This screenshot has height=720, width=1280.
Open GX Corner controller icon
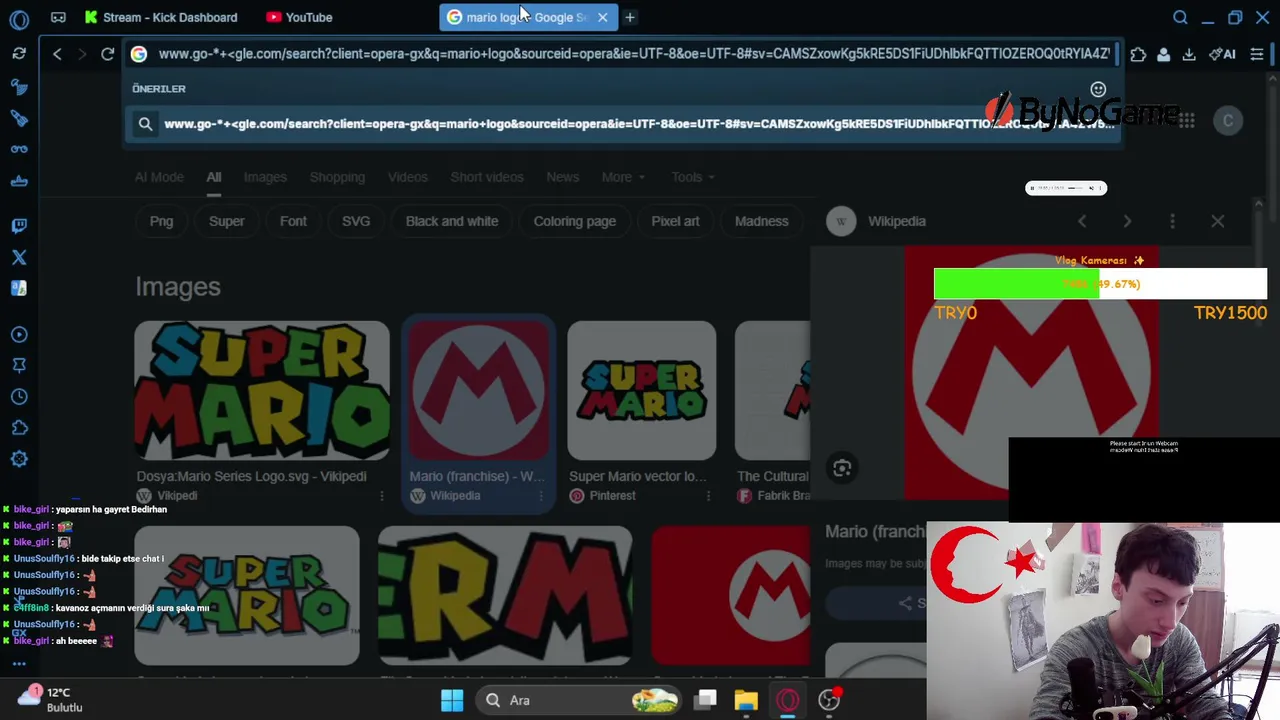tap(58, 17)
